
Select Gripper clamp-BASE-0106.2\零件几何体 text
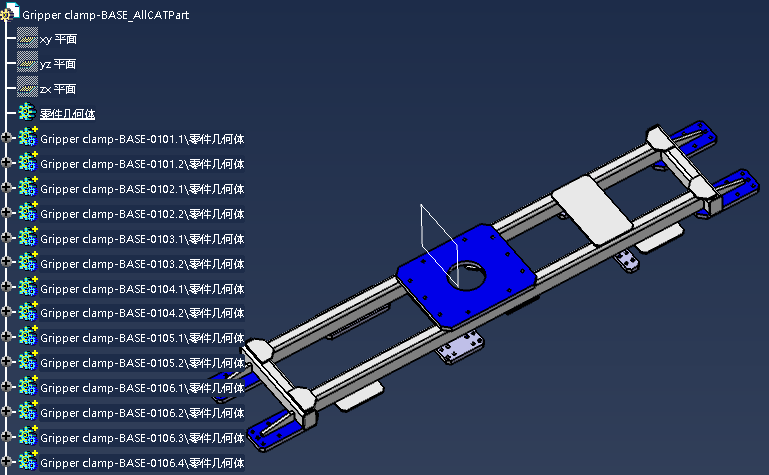142,413
